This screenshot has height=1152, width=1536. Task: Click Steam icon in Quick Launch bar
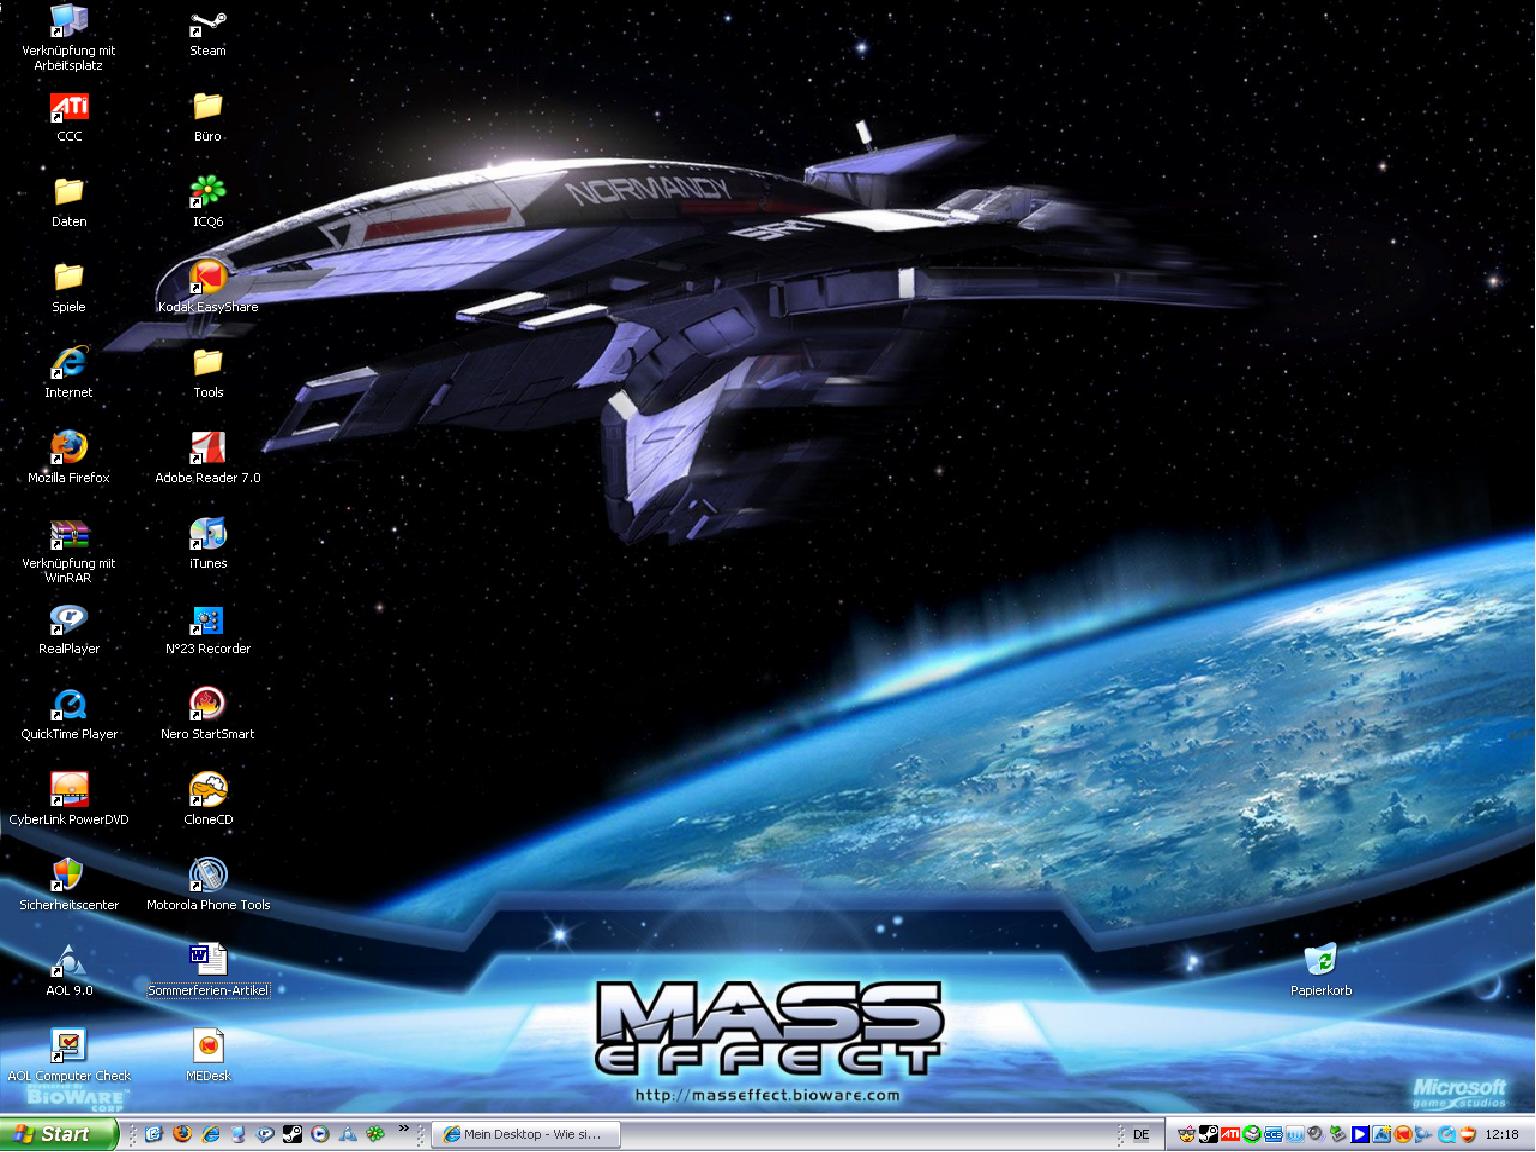(292, 1135)
